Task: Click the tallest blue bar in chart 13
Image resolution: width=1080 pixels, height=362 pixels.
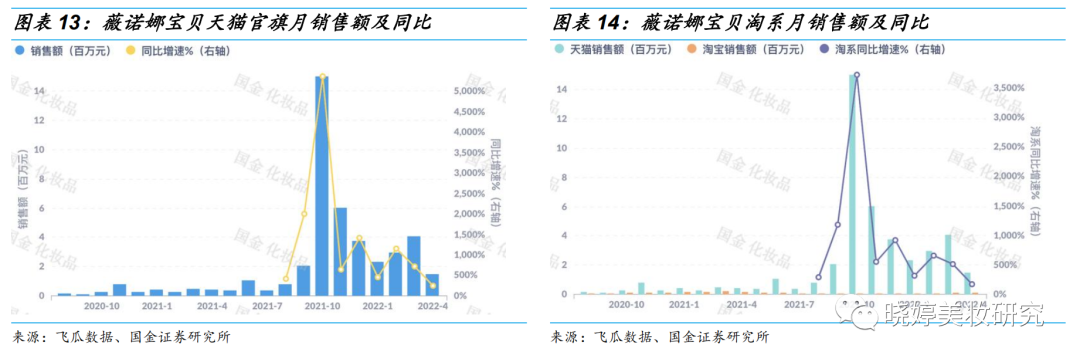Action: [x=322, y=186]
